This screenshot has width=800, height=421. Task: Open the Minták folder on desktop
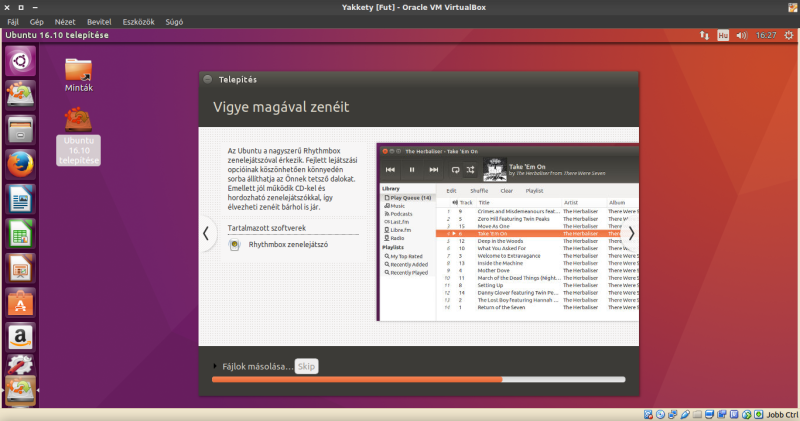[x=79, y=73]
